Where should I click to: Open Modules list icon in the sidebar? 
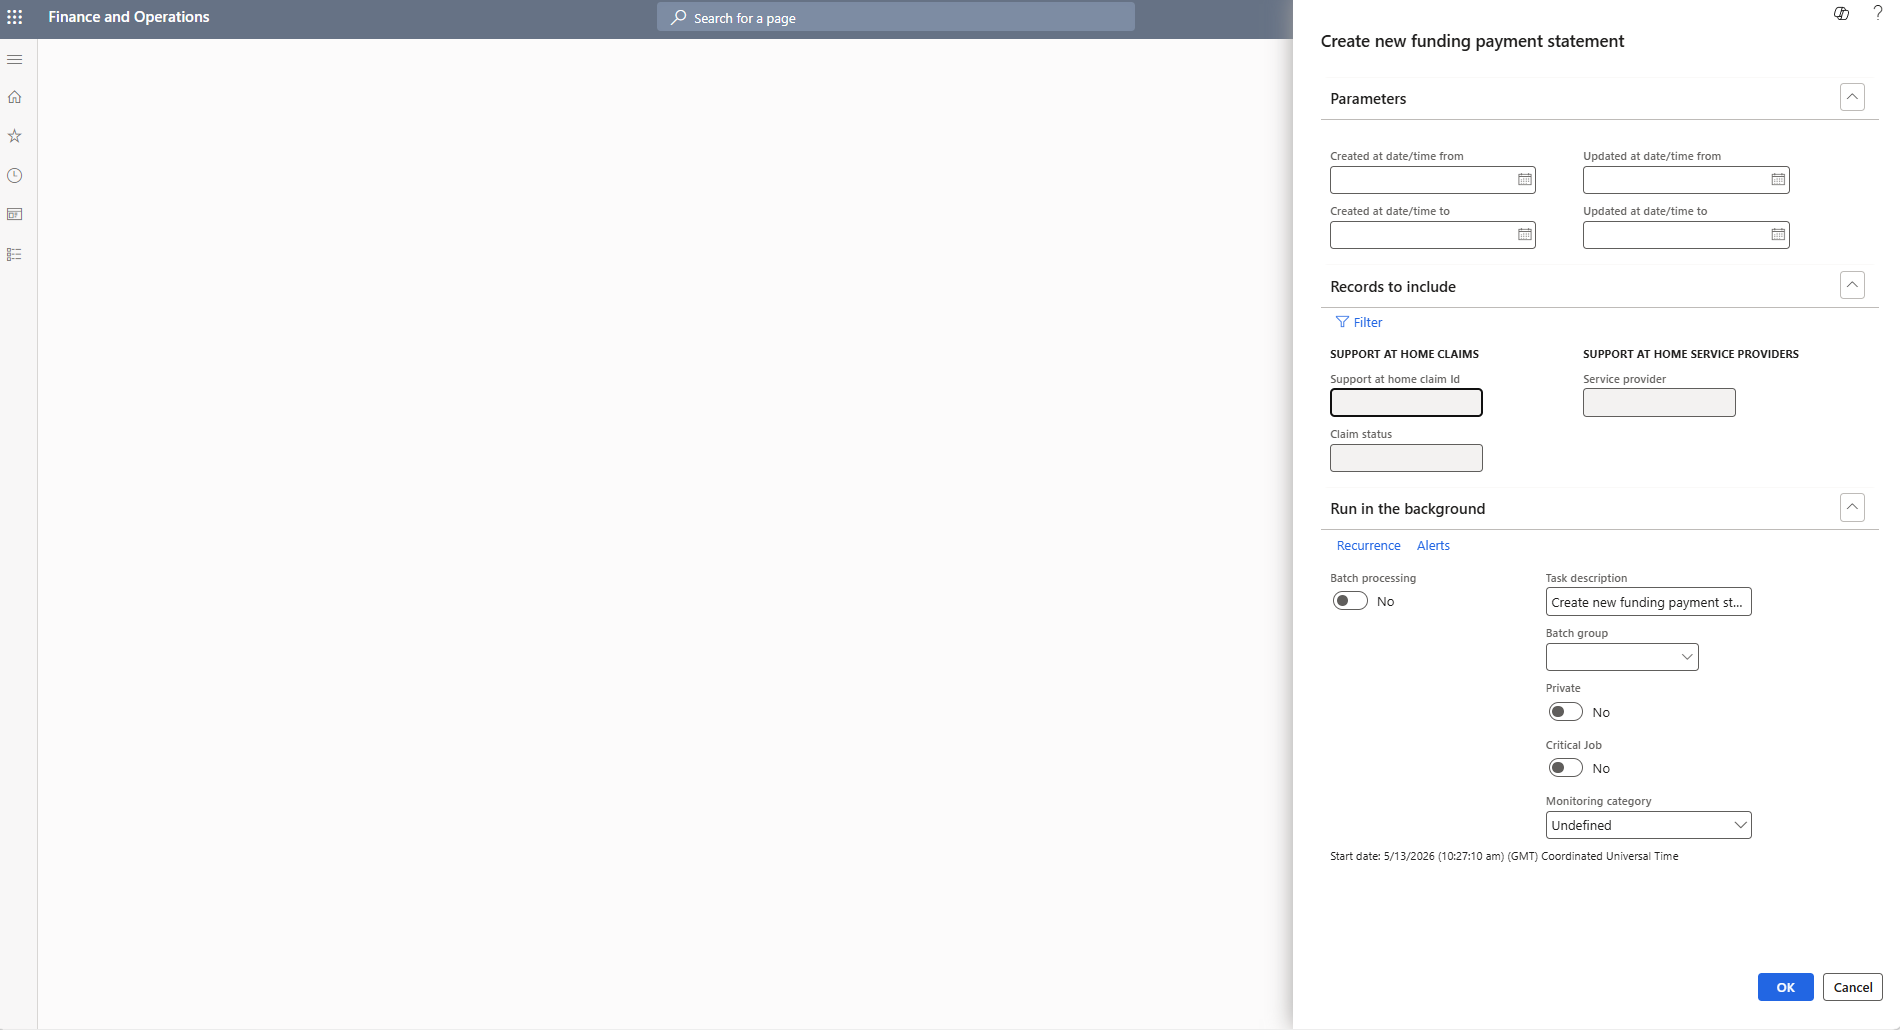point(14,254)
